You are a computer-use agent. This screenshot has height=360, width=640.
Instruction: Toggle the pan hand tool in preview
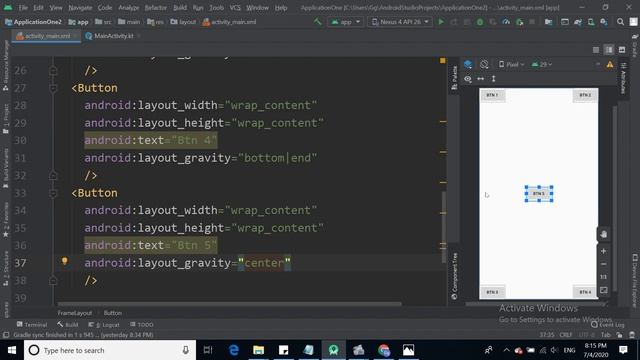pos(604,234)
